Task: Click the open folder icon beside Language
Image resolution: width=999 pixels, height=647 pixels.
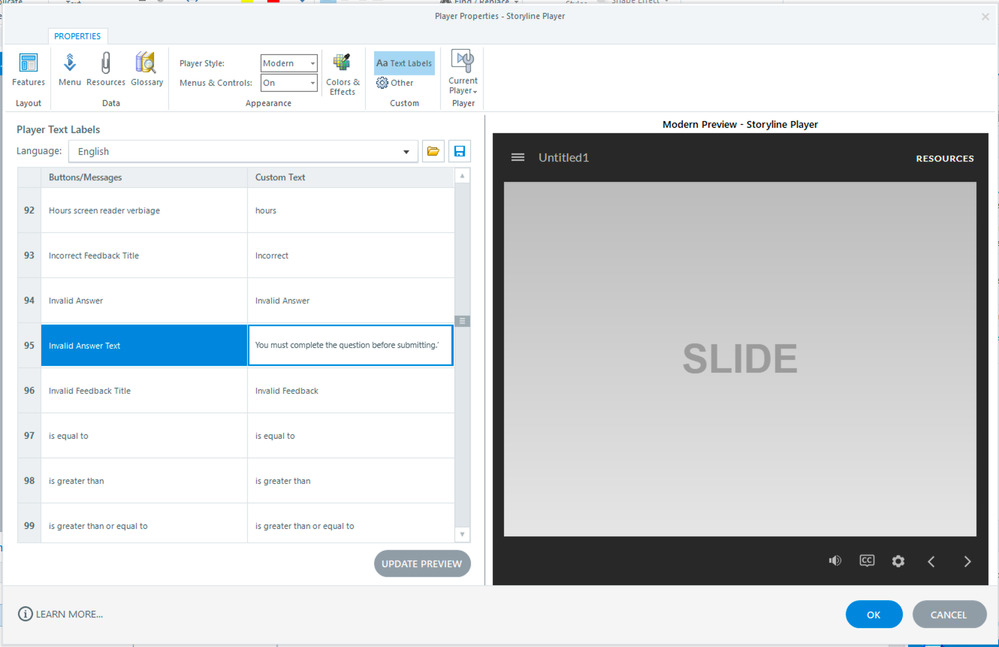Action: pyautogui.click(x=433, y=152)
